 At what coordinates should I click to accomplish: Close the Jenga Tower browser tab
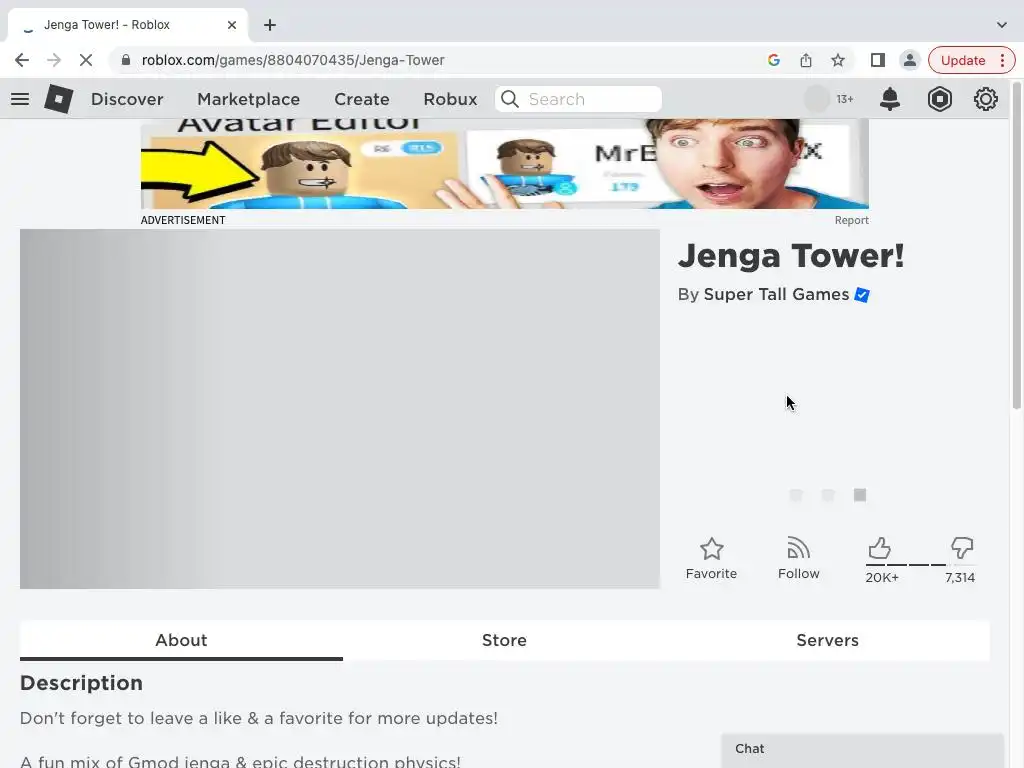232,25
